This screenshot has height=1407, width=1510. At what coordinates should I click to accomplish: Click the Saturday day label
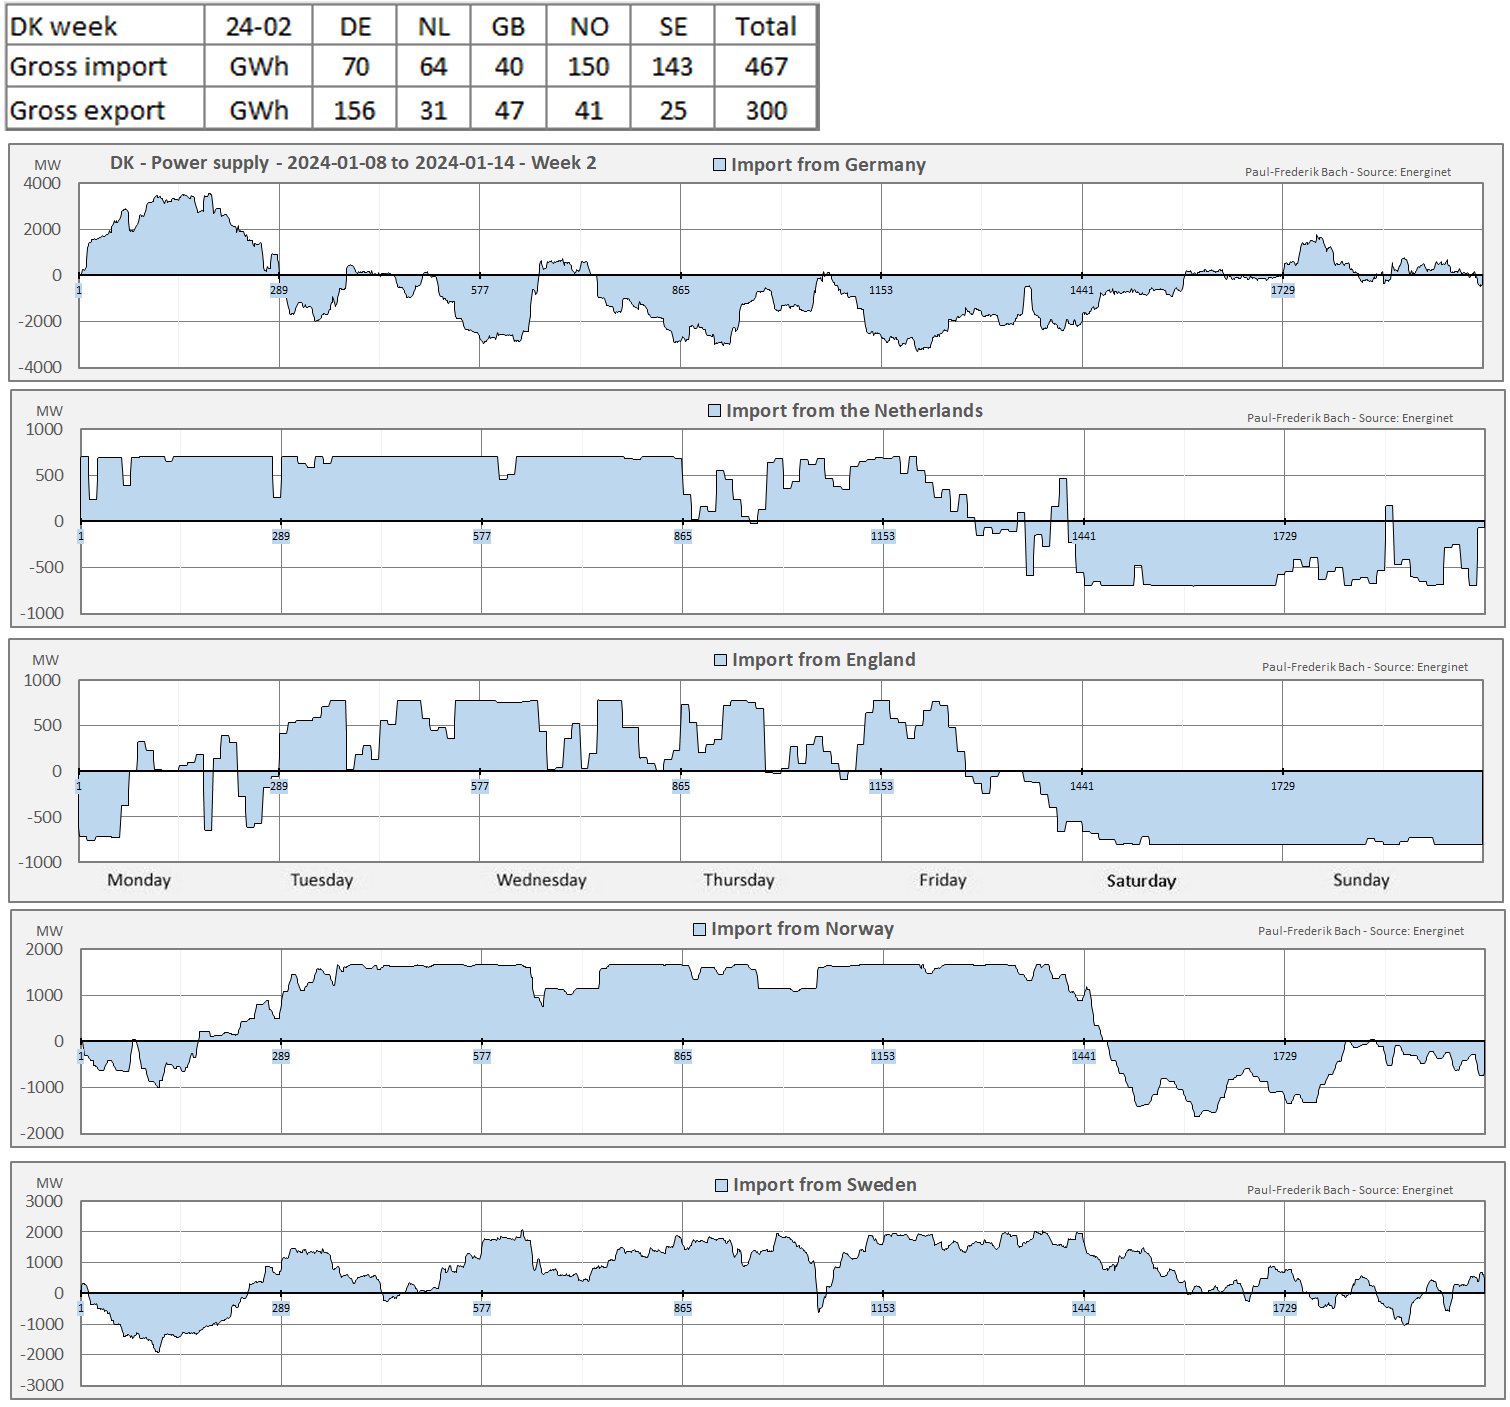(1141, 881)
